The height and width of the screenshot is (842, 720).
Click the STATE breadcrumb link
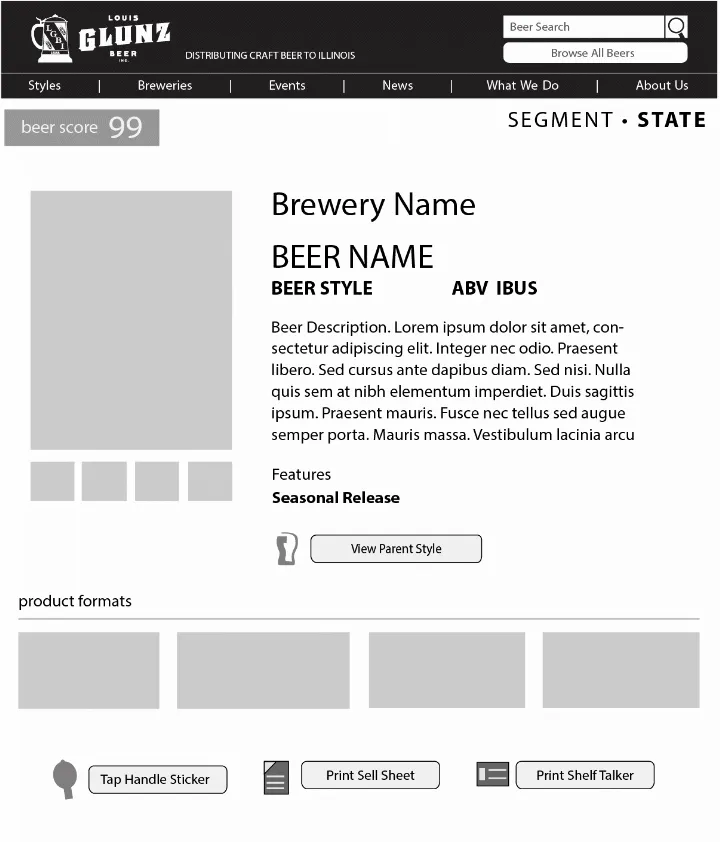click(671, 120)
